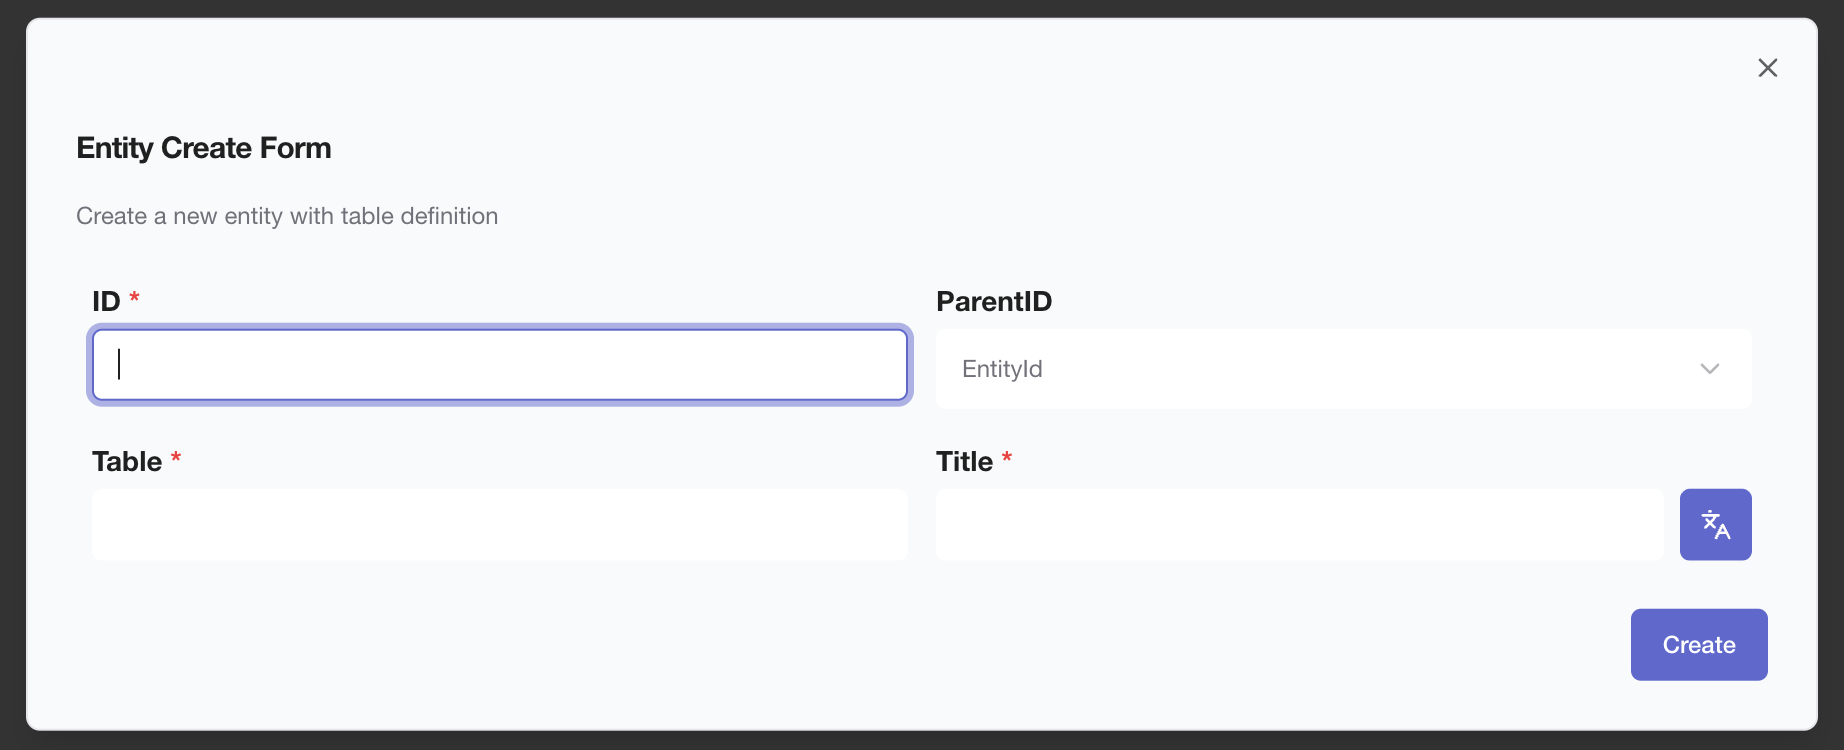Click the required asterisk next to Table
The width and height of the screenshot is (1844, 750).
[176, 458]
